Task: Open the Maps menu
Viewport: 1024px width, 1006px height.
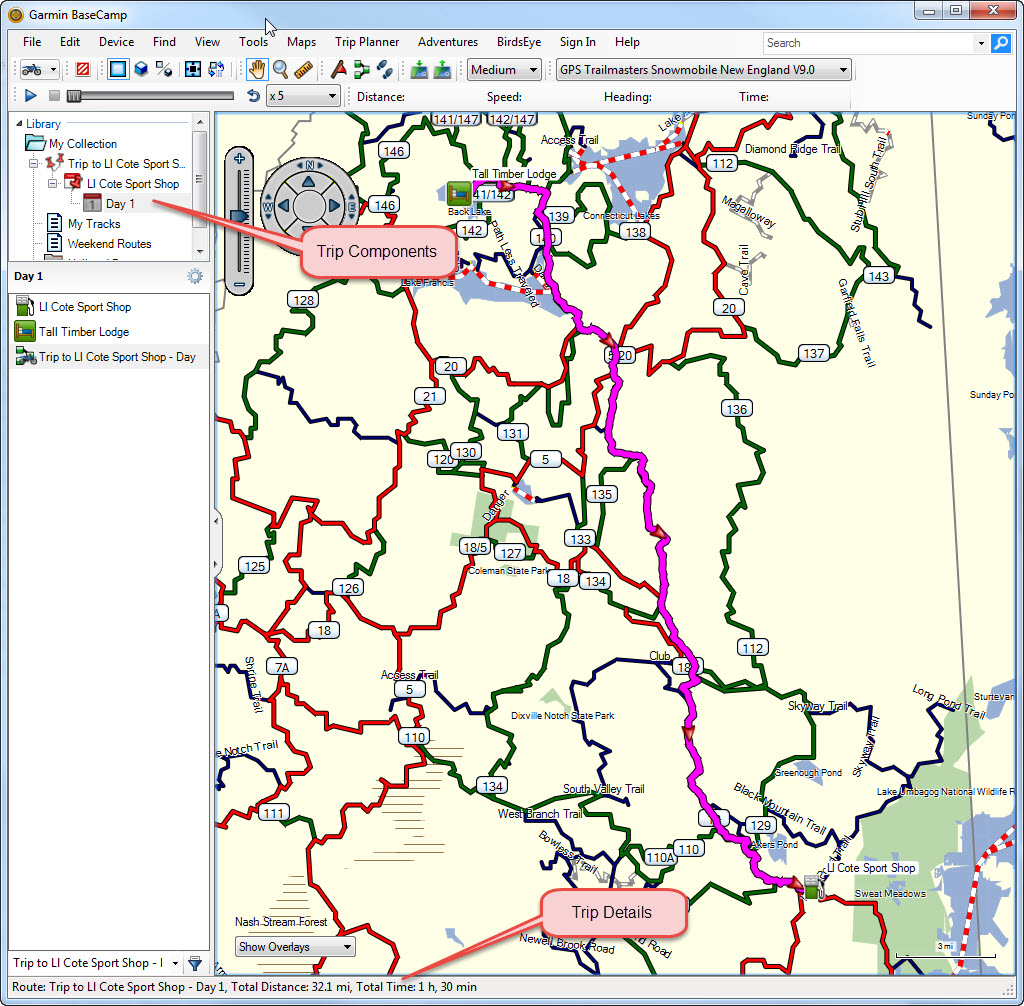Action: pyautogui.click(x=301, y=42)
